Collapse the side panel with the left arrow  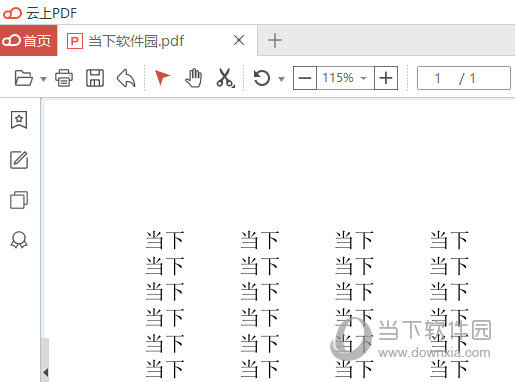pos(46,372)
